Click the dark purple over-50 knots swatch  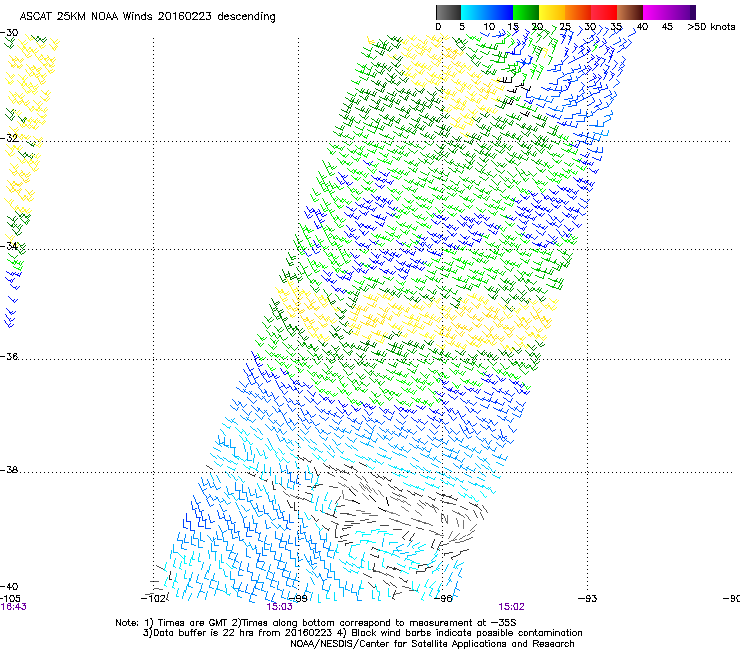(693, 12)
